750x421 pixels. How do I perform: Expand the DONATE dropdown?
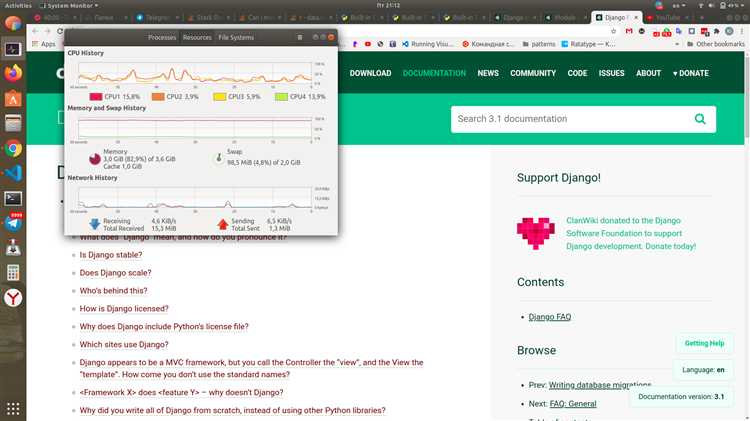tap(691, 73)
